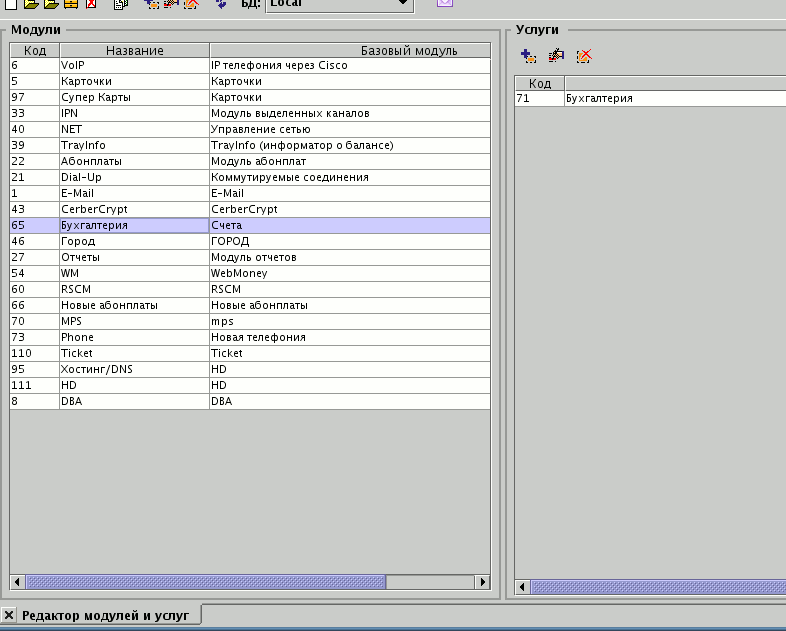Screen dimensions: 786x631
Task: Click Код column header in Услуги table
Action: (540, 83)
